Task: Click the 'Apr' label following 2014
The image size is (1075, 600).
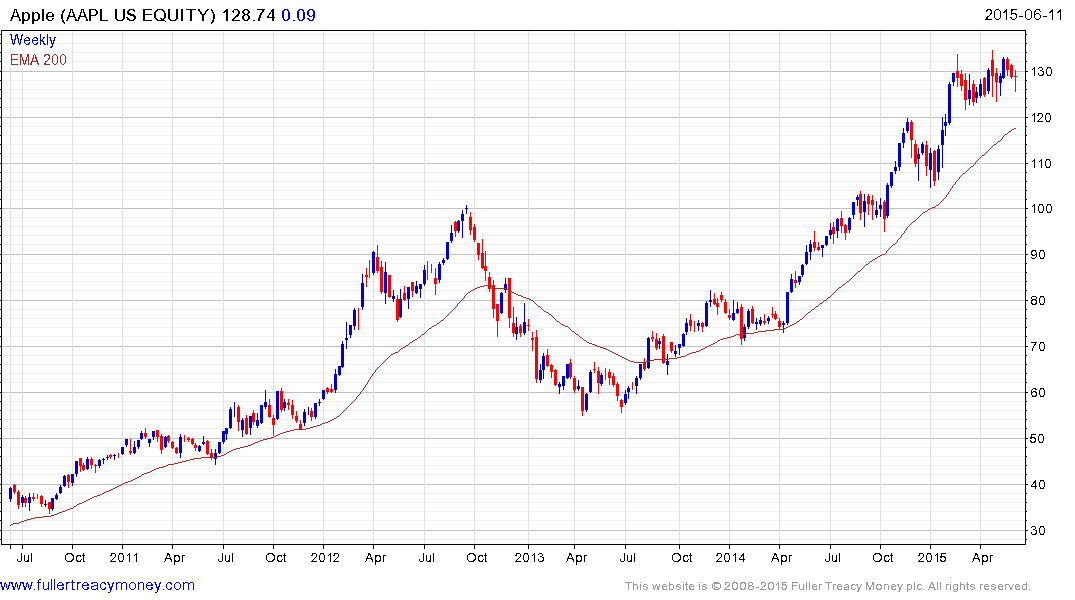Action: pos(782,558)
